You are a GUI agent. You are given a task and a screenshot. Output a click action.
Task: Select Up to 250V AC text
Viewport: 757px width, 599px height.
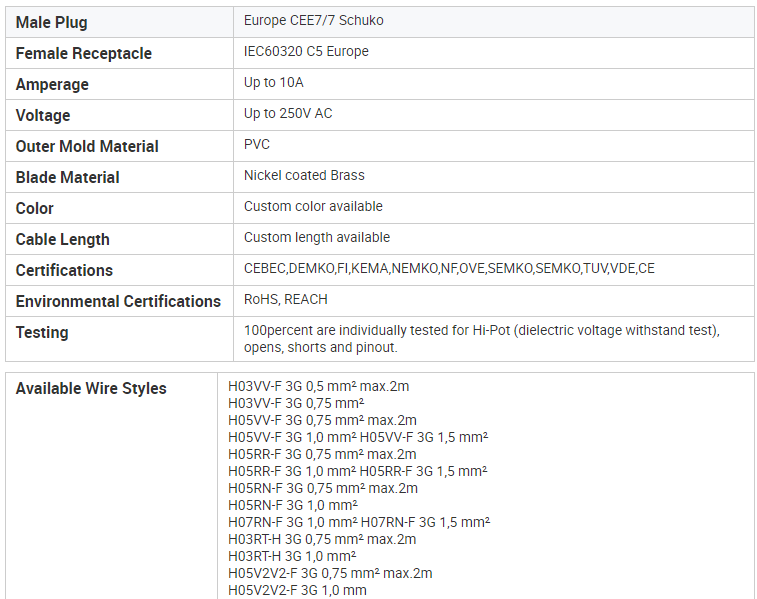pyautogui.click(x=288, y=113)
